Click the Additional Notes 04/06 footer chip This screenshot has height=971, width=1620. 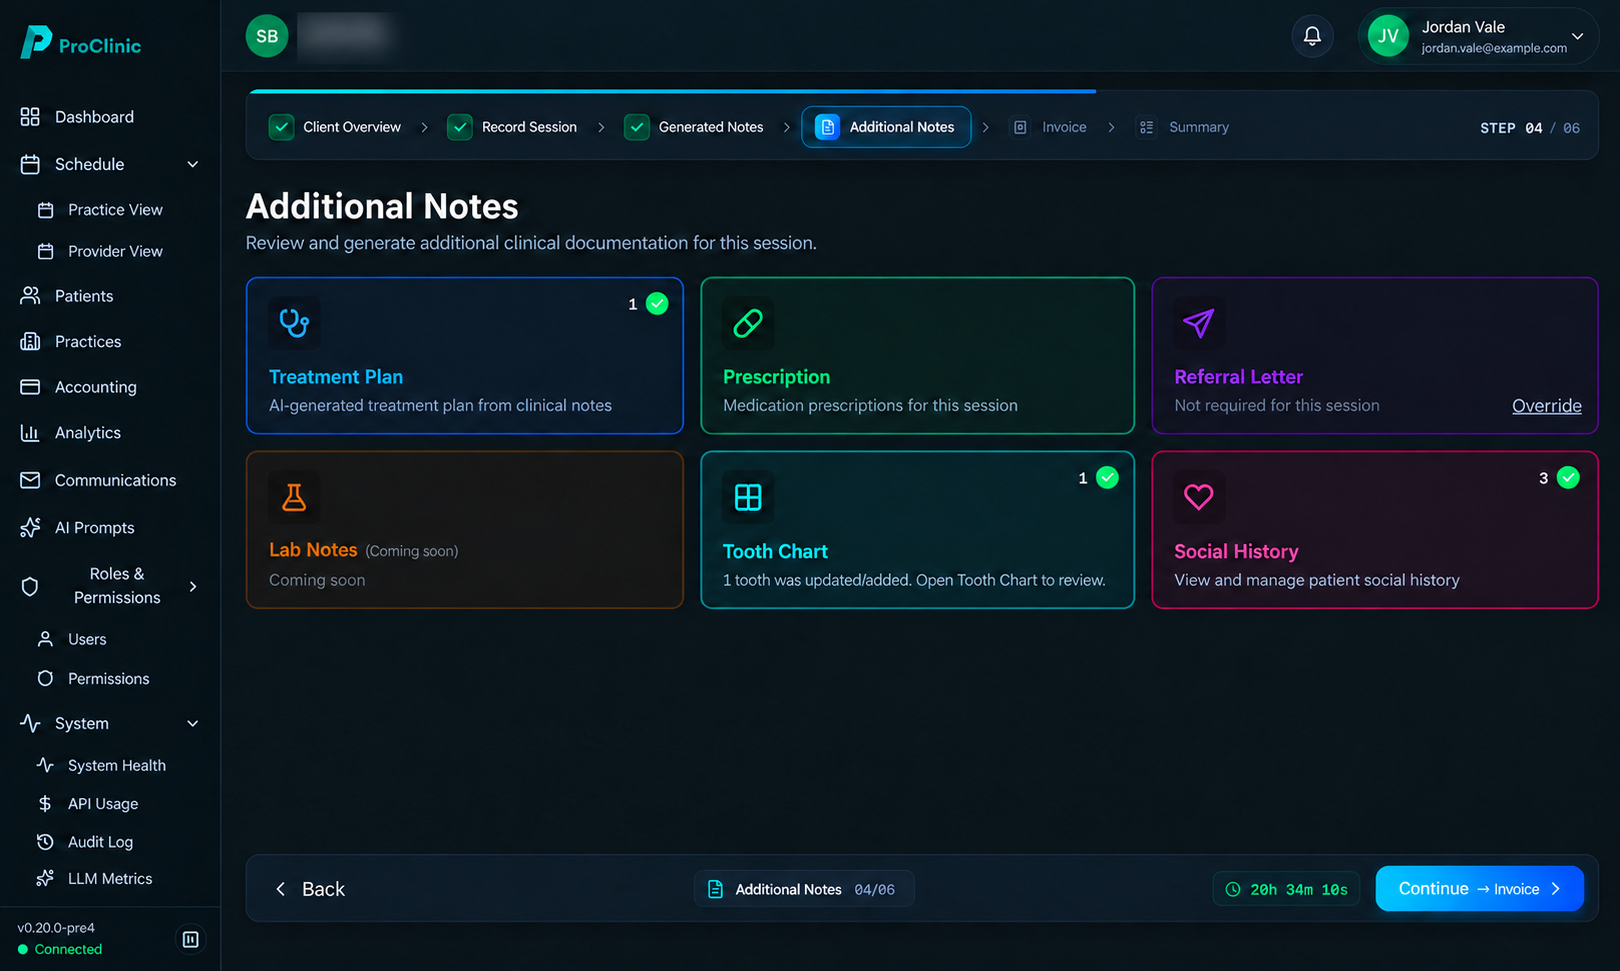(x=804, y=889)
